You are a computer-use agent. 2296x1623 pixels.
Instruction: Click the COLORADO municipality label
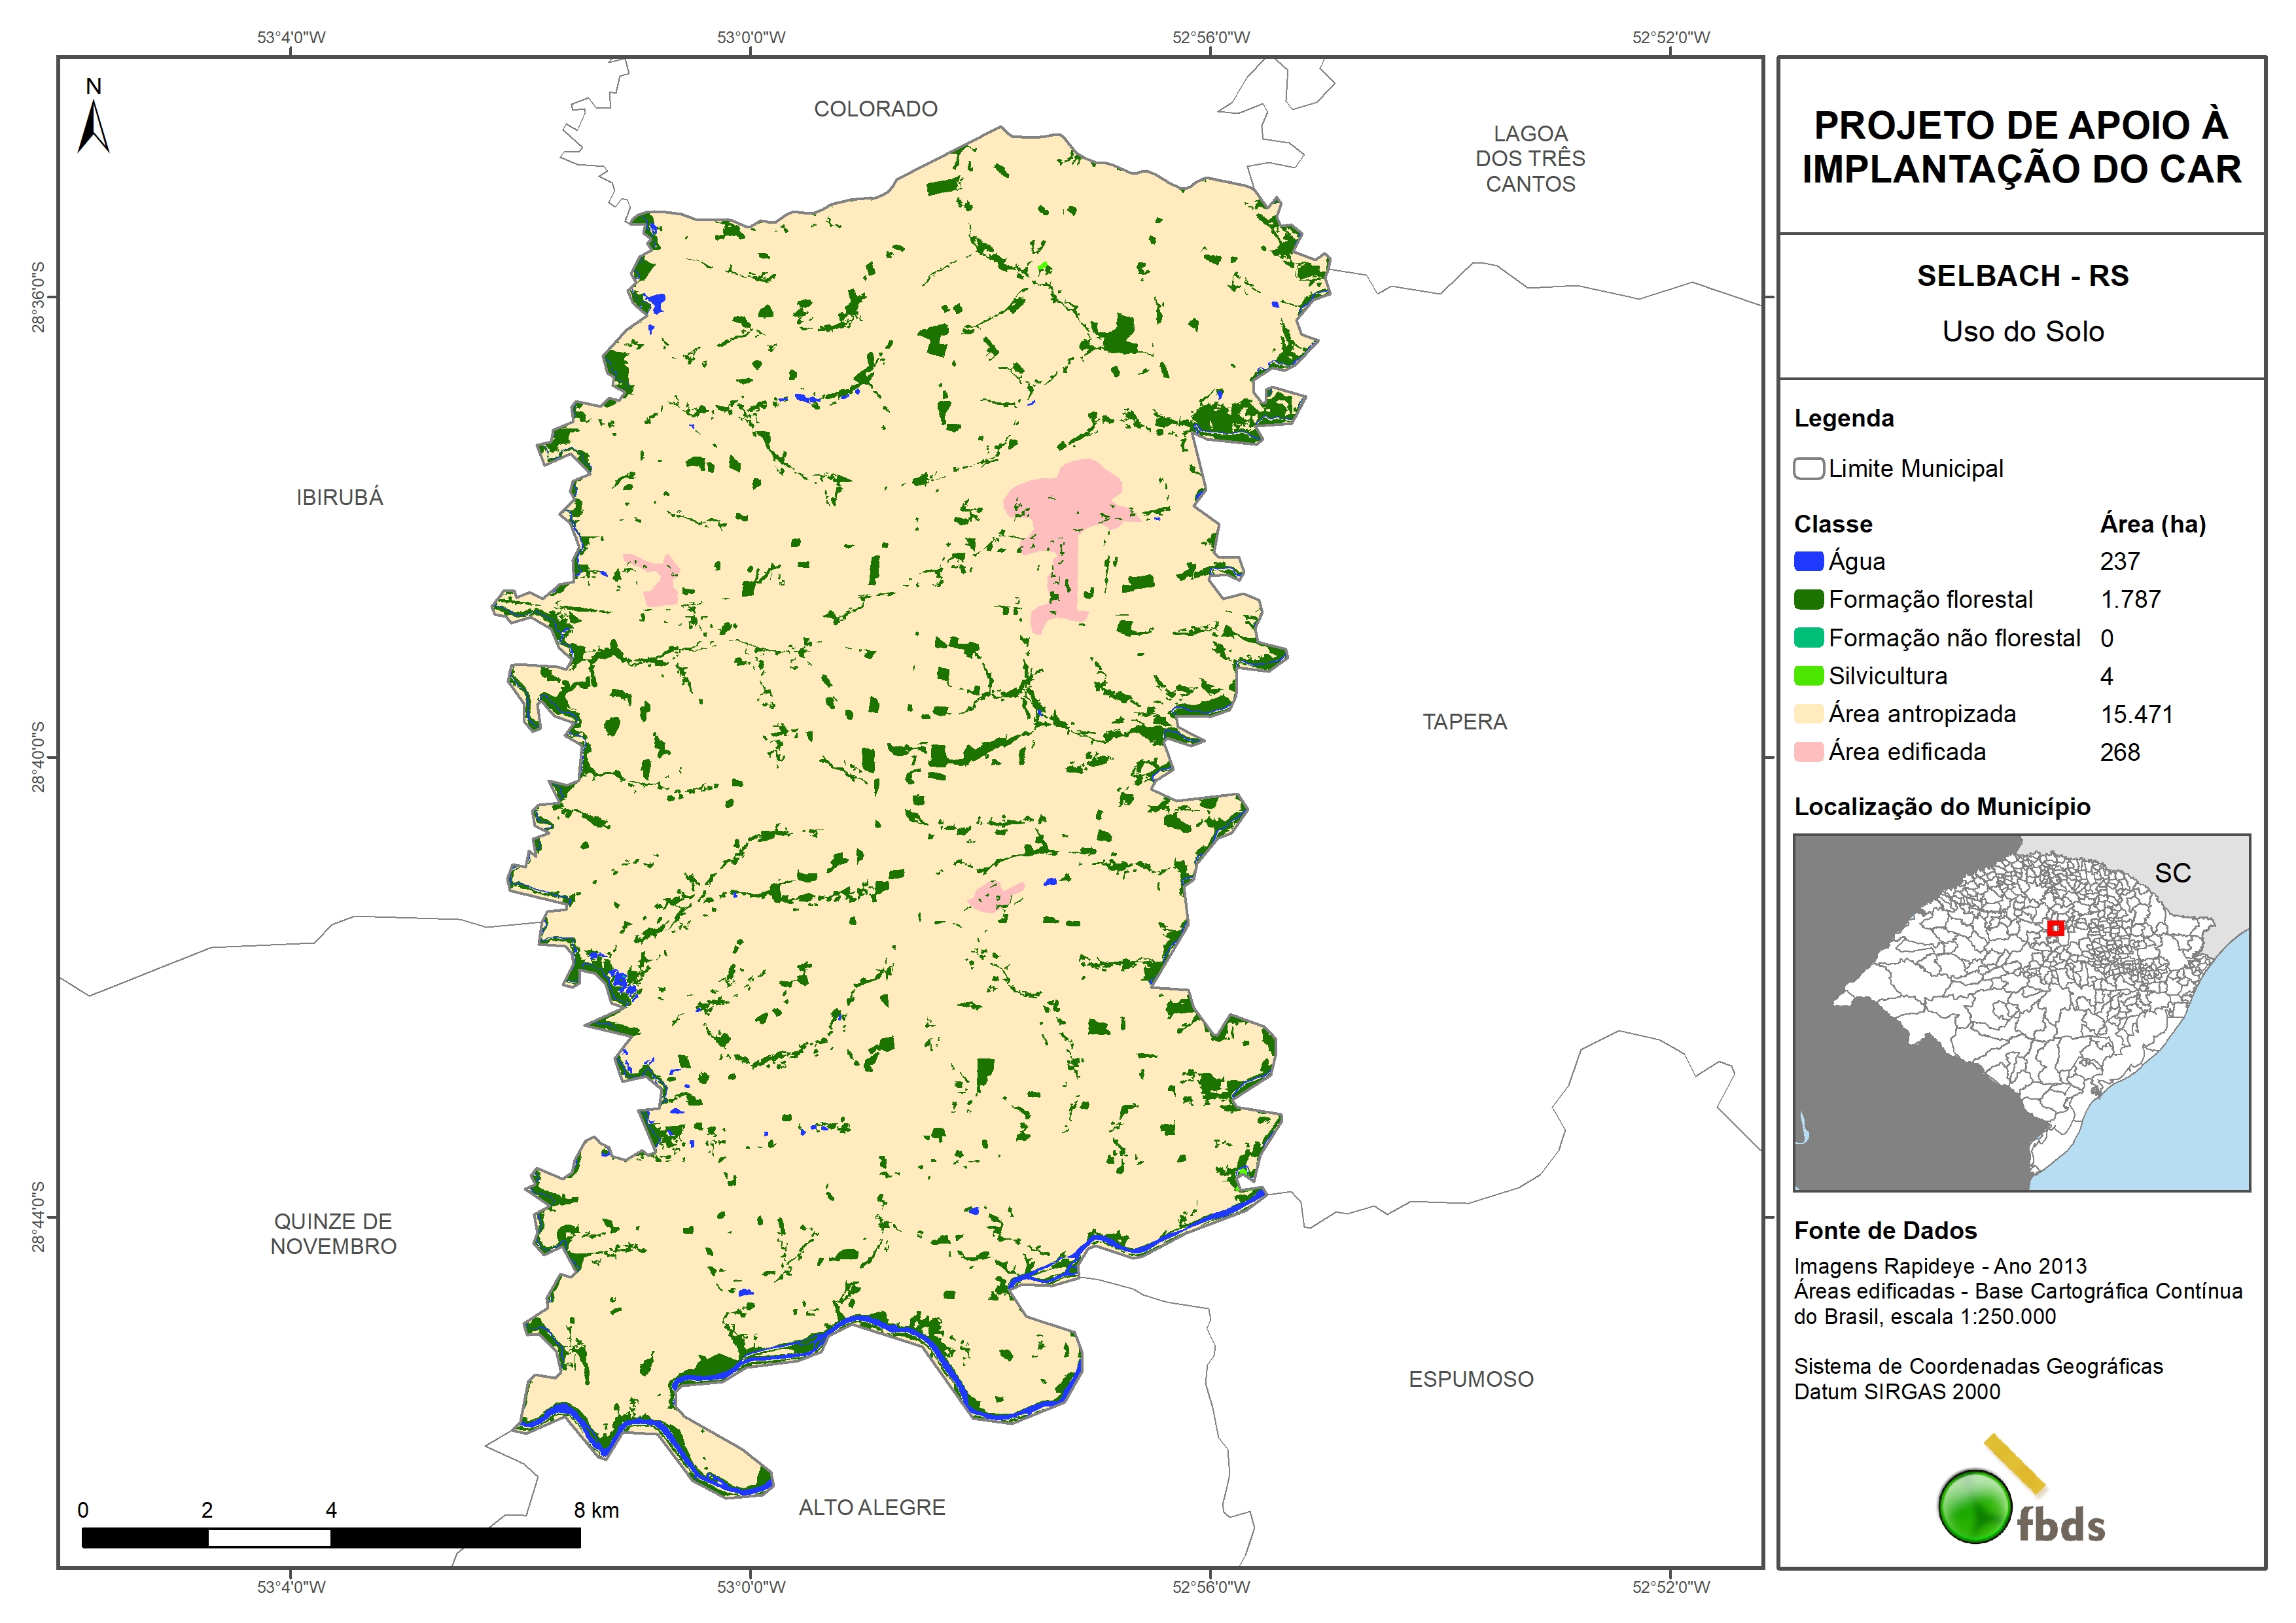[x=875, y=108]
